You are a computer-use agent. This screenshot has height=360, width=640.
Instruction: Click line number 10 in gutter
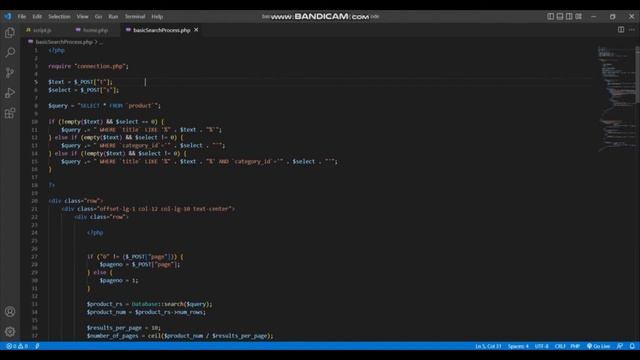35,122
